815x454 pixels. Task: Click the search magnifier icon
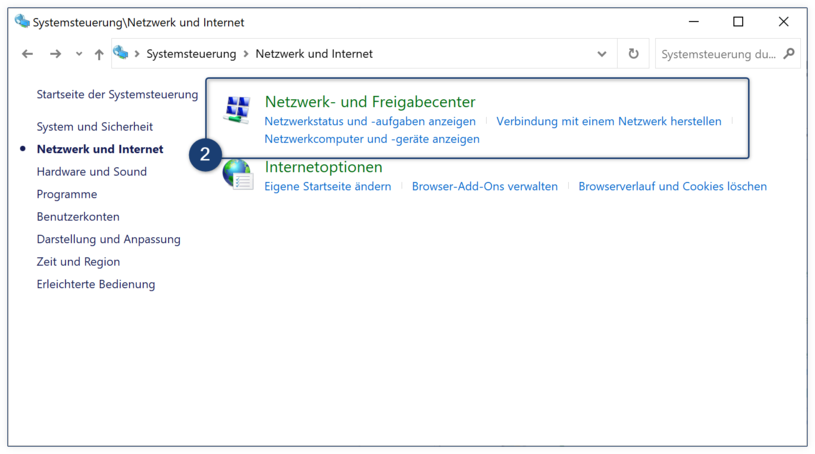[789, 54]
